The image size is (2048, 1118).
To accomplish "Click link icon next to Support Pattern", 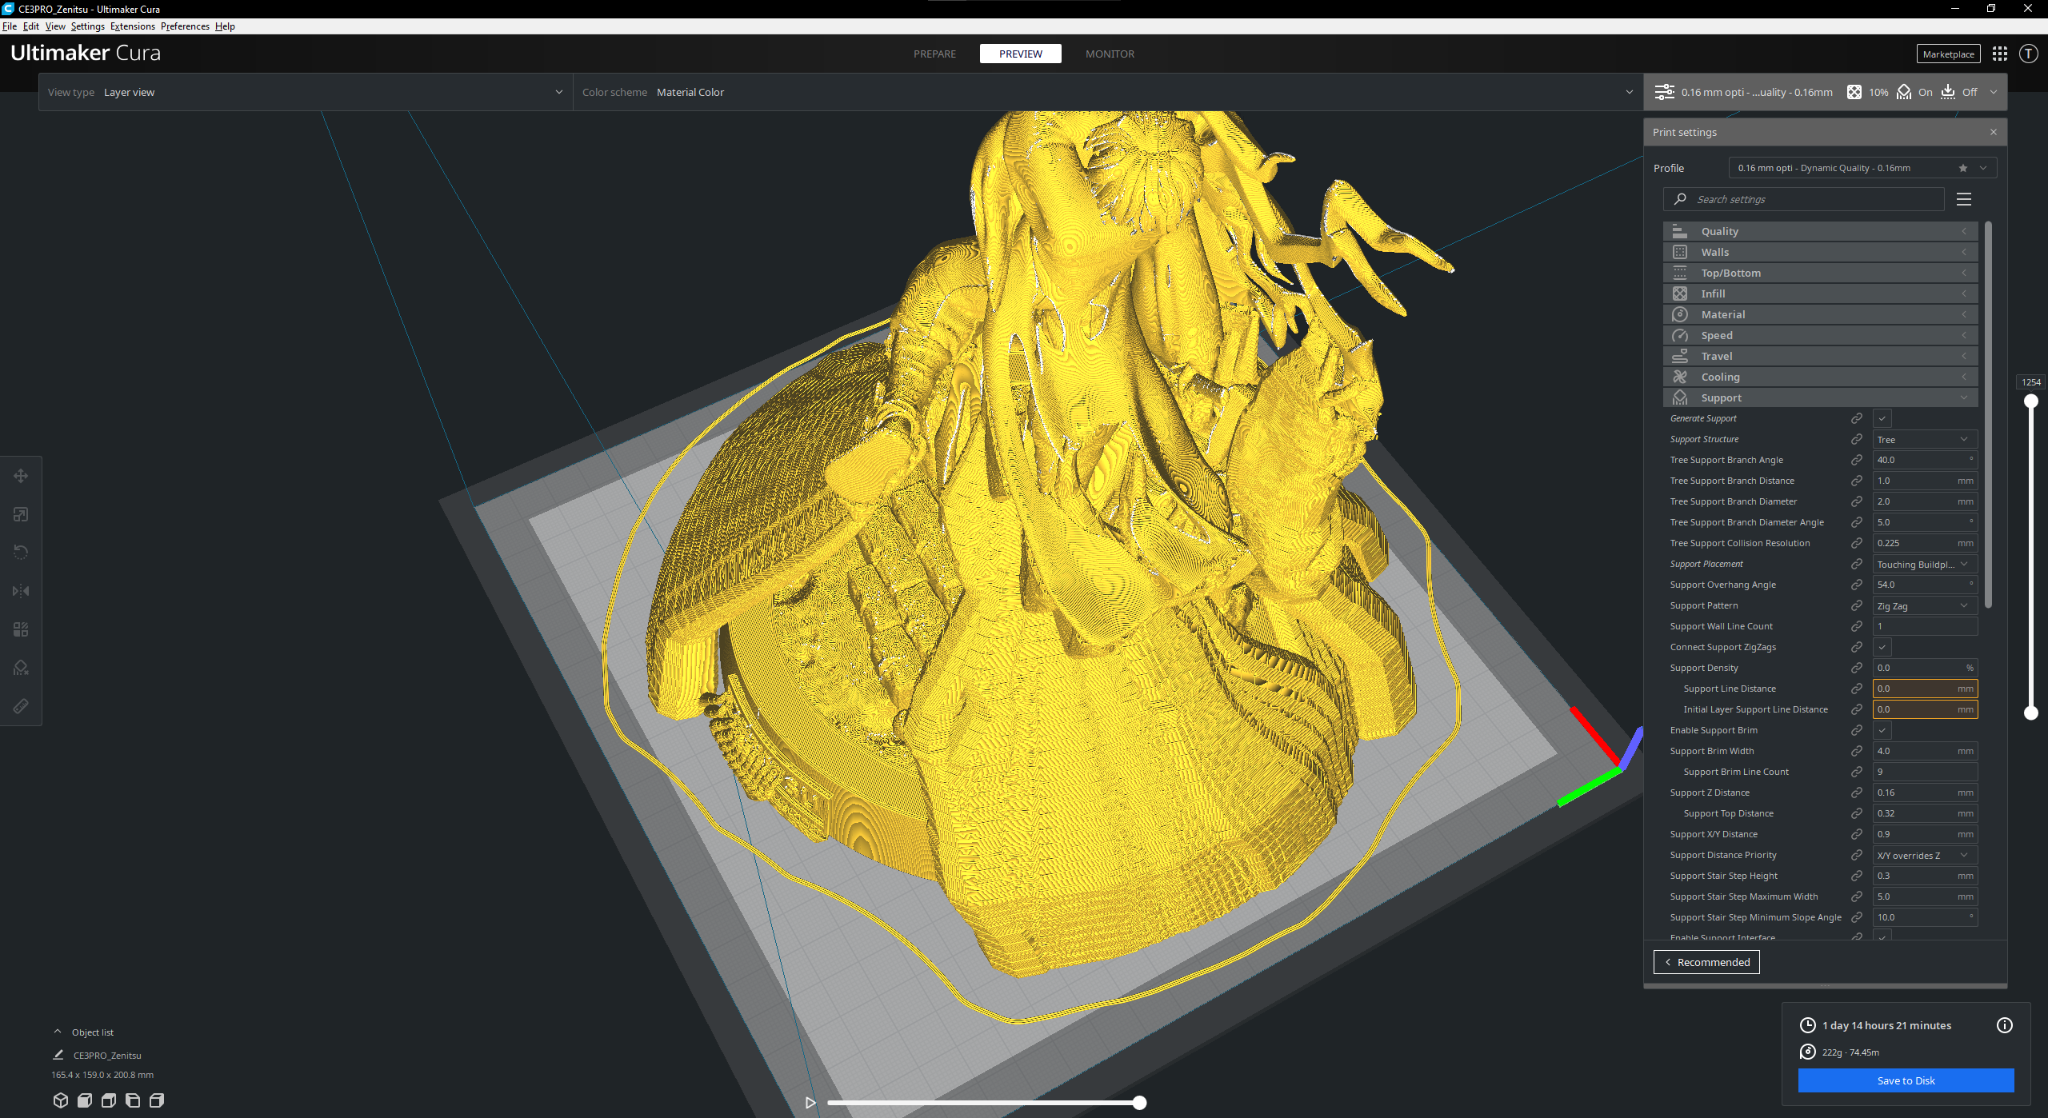I will pyautogui.click(x=1857, y=606).
